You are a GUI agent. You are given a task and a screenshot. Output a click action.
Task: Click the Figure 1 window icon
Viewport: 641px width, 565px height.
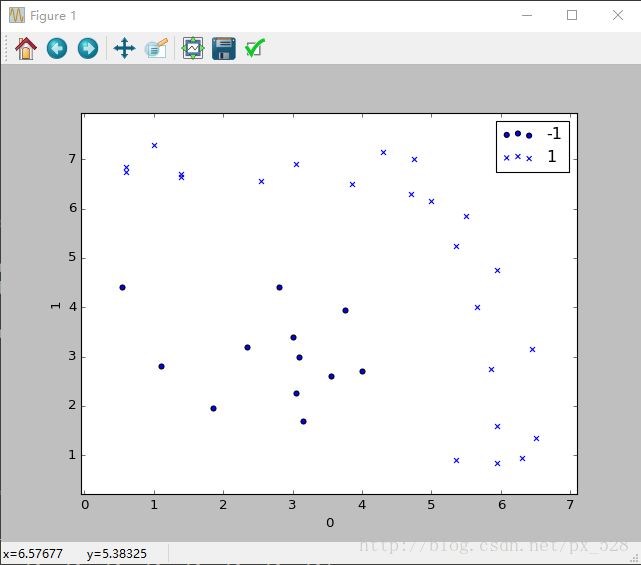(x=17, y=16)
